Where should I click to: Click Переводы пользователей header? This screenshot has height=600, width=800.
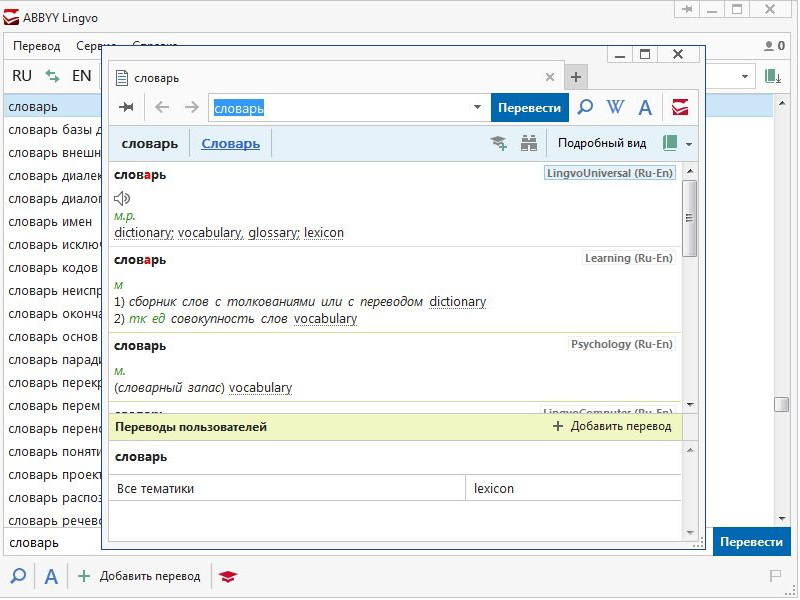coord(191,427)
